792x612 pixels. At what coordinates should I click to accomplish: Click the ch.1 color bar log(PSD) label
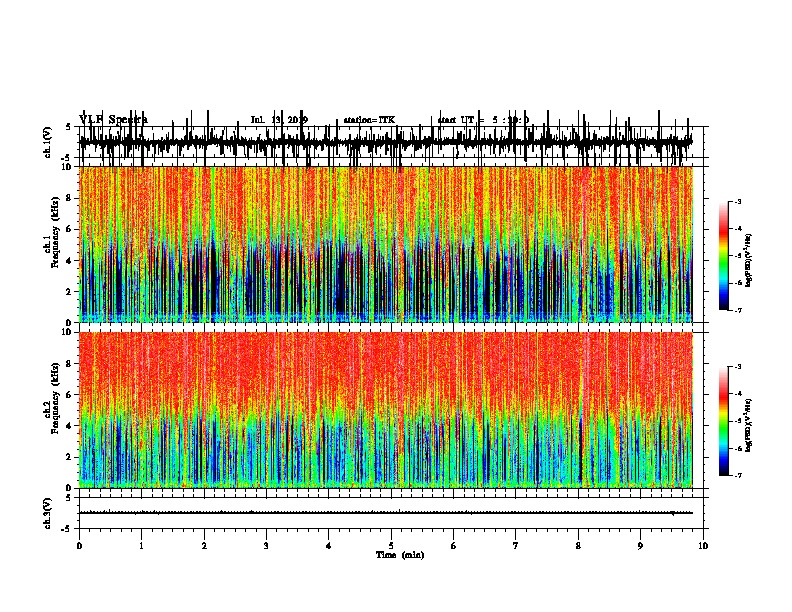tap(749, 261)
